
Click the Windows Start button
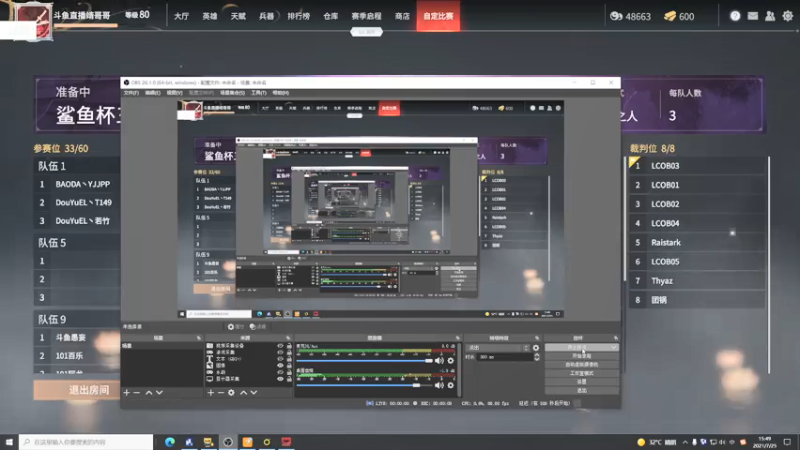coord(9,442)
